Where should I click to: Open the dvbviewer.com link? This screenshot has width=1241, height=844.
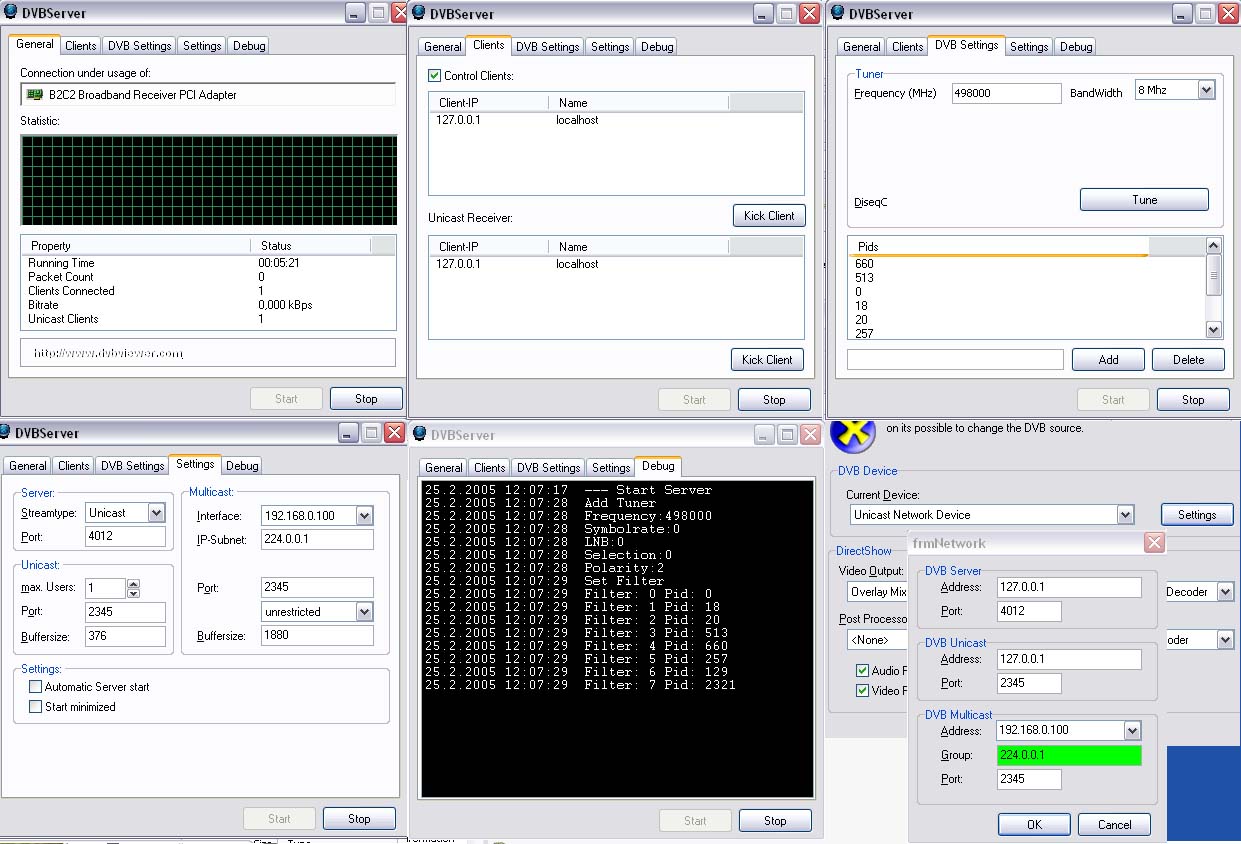point(108,353)
